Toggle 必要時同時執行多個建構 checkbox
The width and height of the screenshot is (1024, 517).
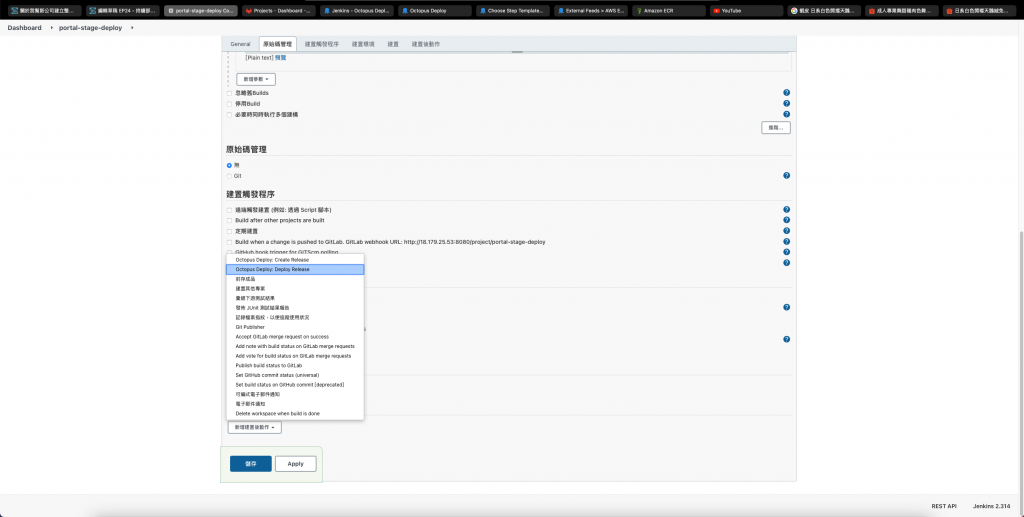229,115
